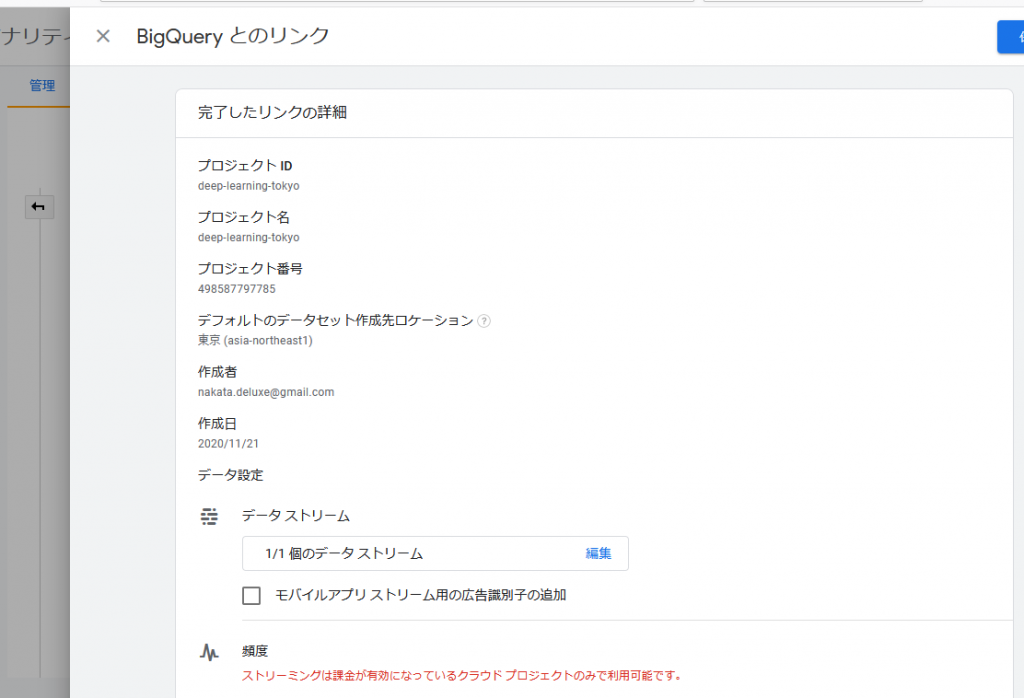Click the blue button at top right
The image size is (1024, 698).
1010,37
